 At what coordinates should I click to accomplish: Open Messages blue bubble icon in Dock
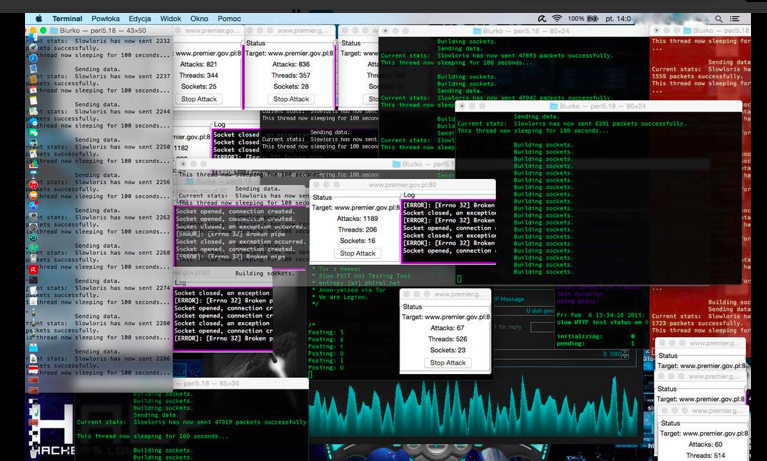[x=33, y=121]
